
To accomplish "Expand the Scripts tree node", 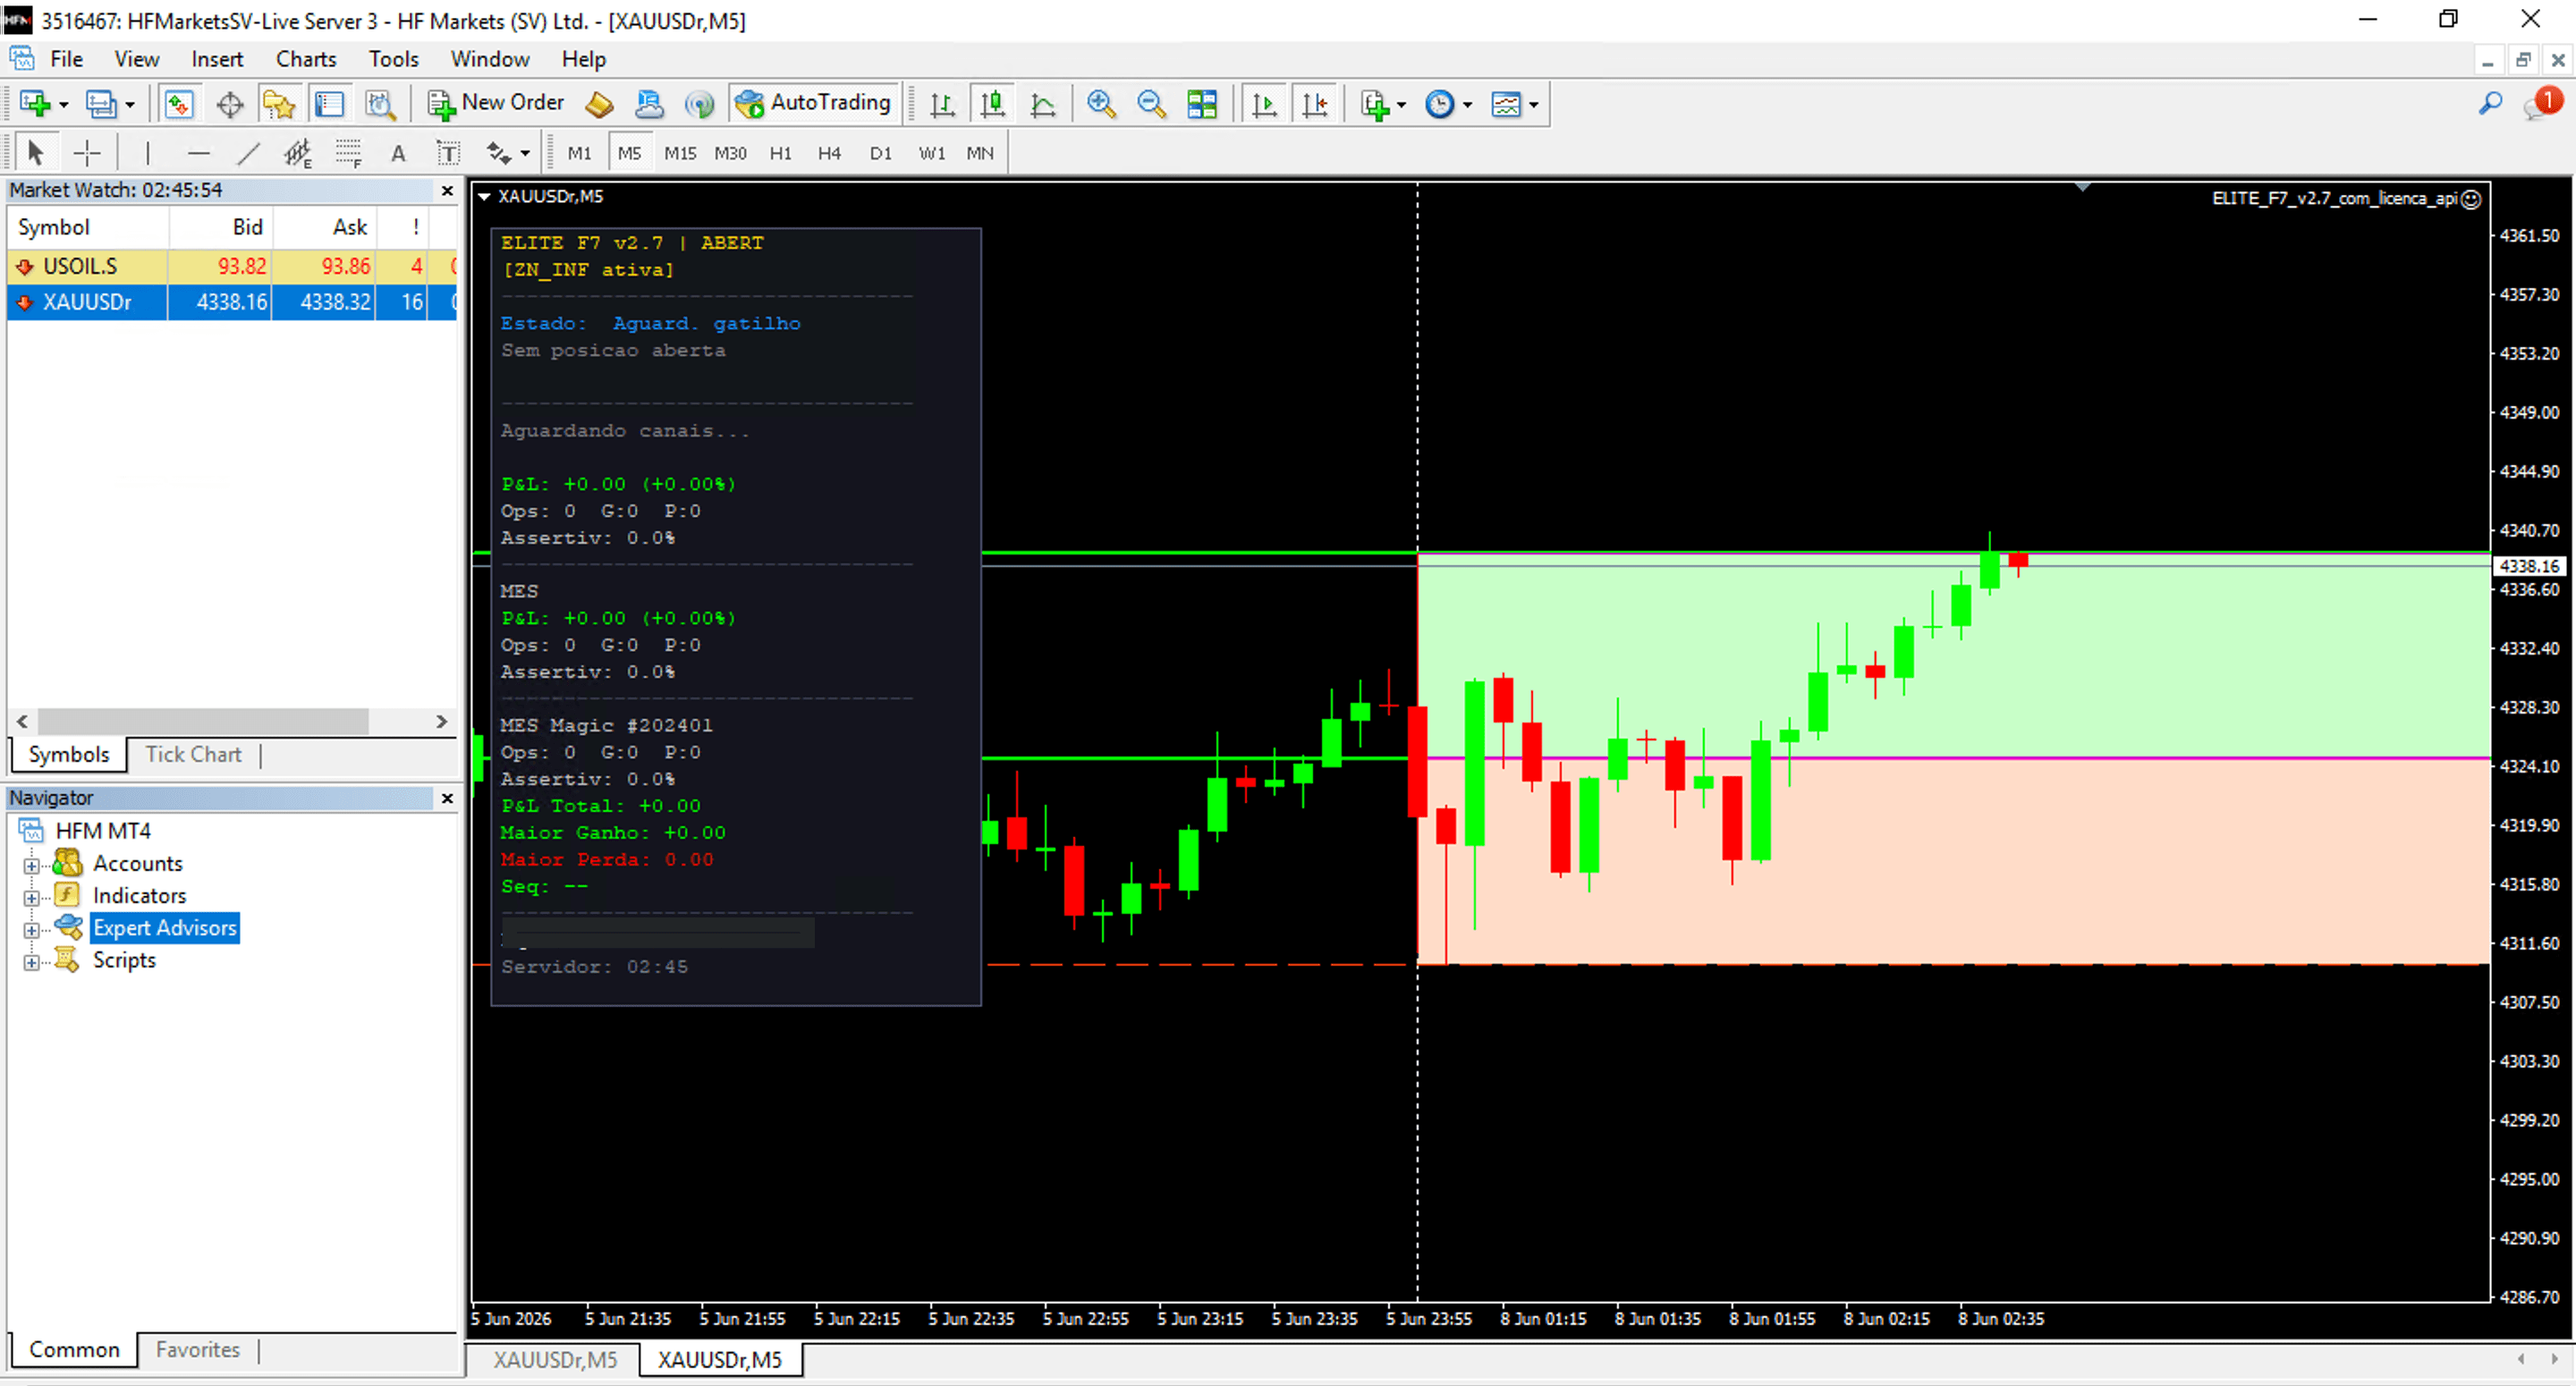I will click(x=32, y=963).
